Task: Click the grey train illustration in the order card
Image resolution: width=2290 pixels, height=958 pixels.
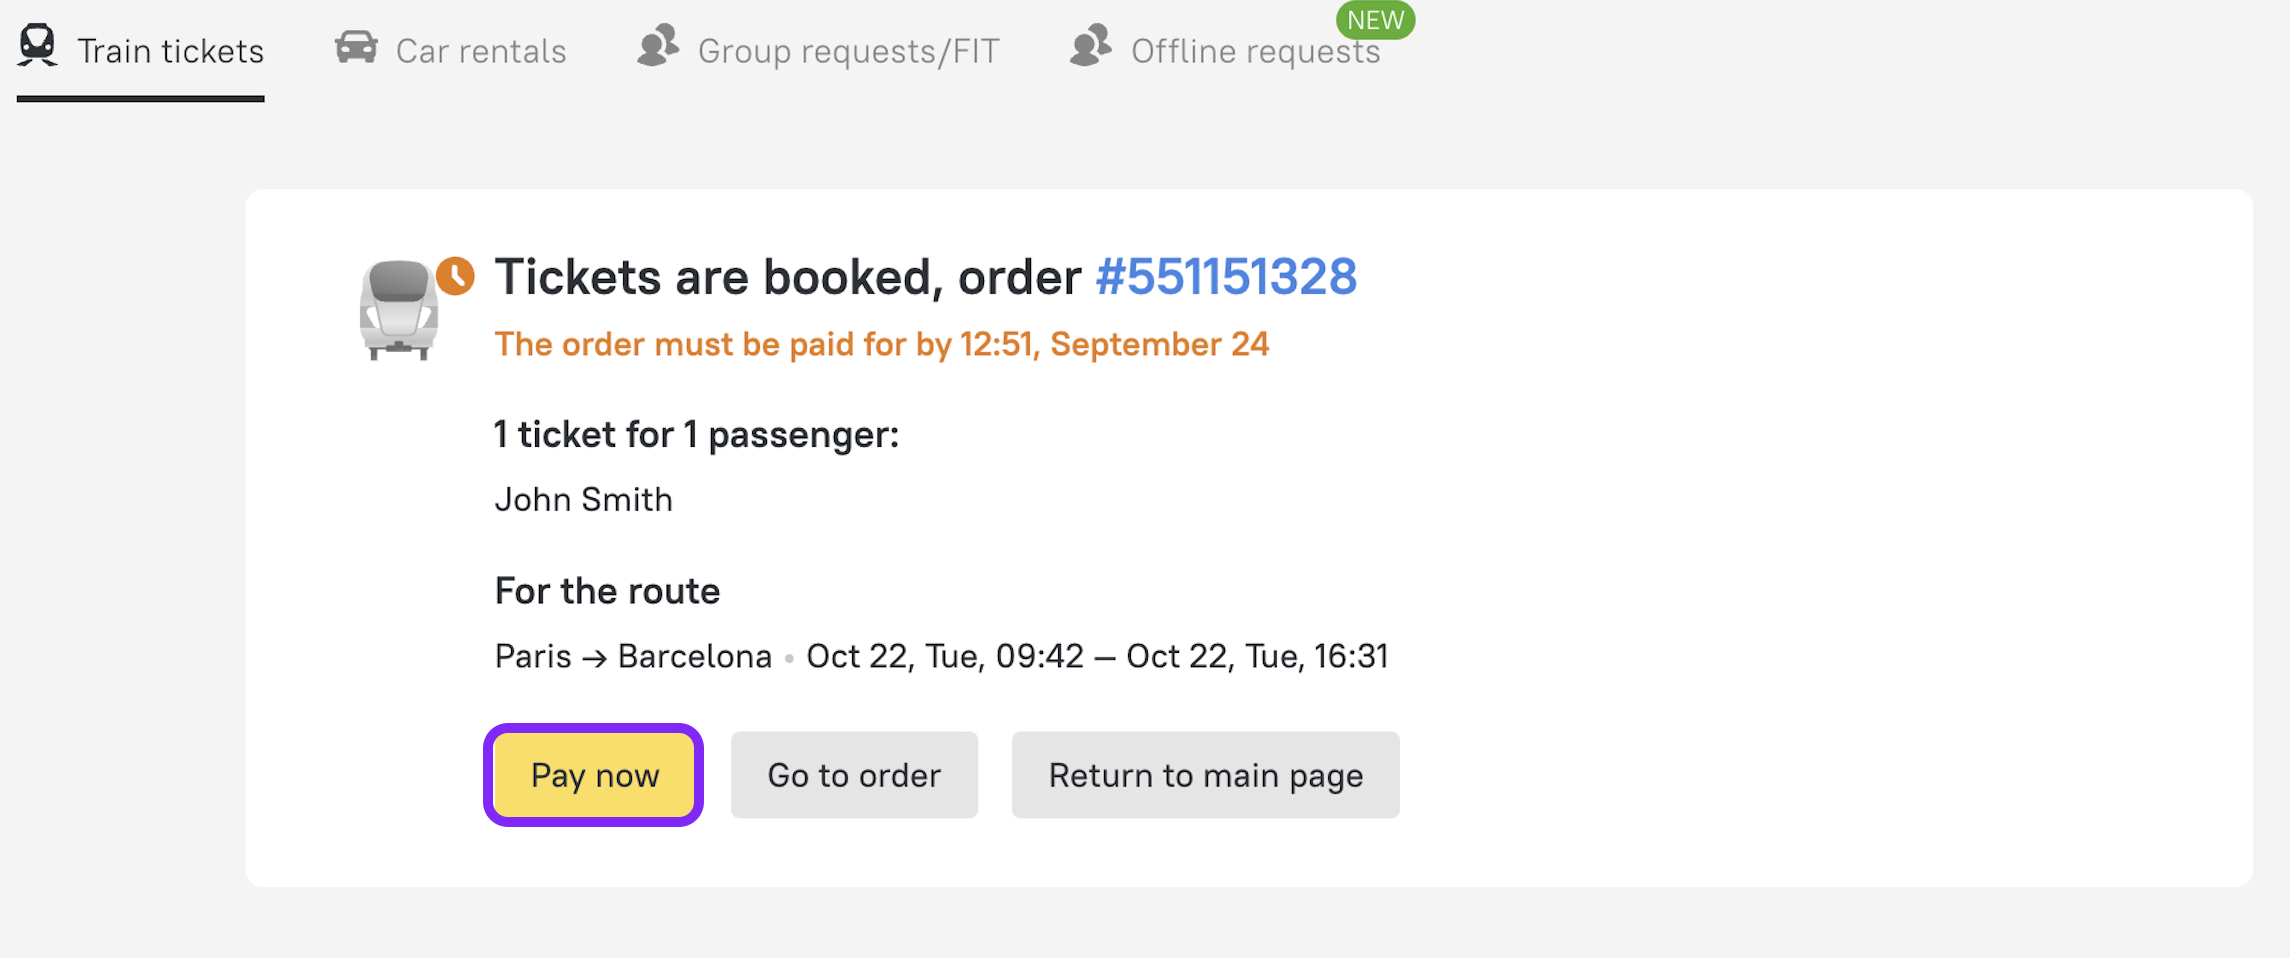Action: 398,310
